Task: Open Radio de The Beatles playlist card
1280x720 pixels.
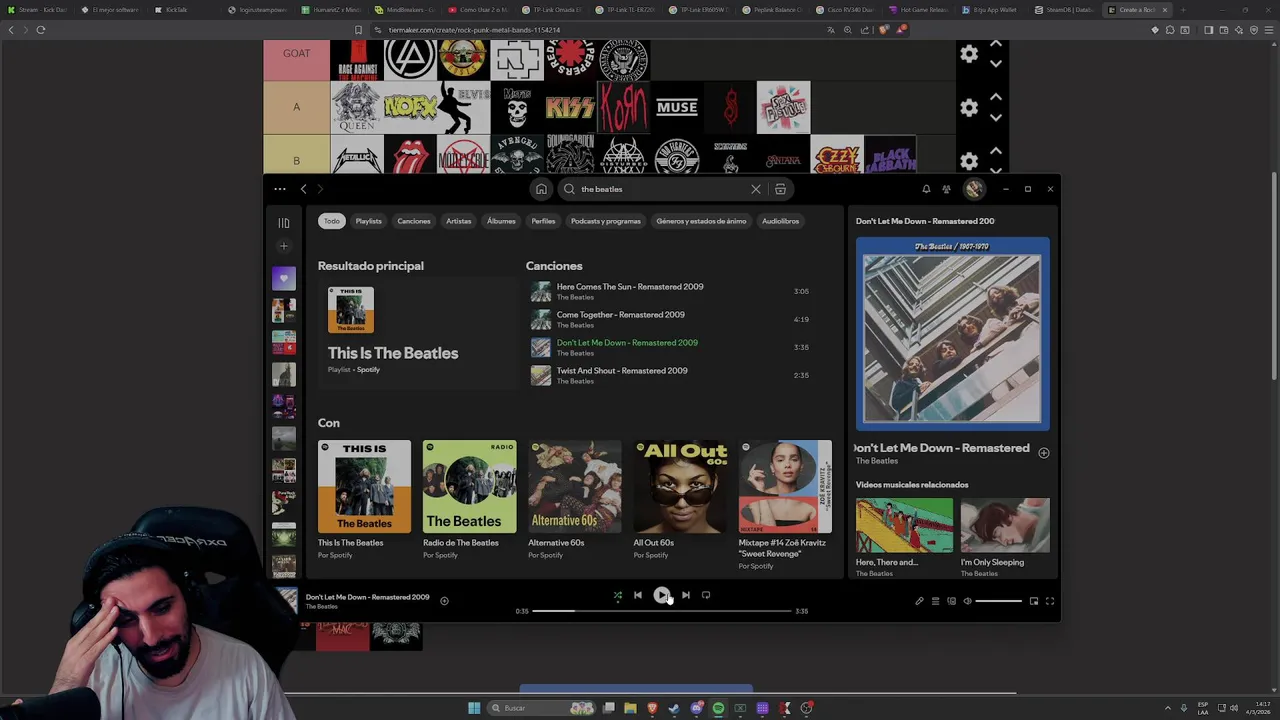Action: tap(469, 501)
